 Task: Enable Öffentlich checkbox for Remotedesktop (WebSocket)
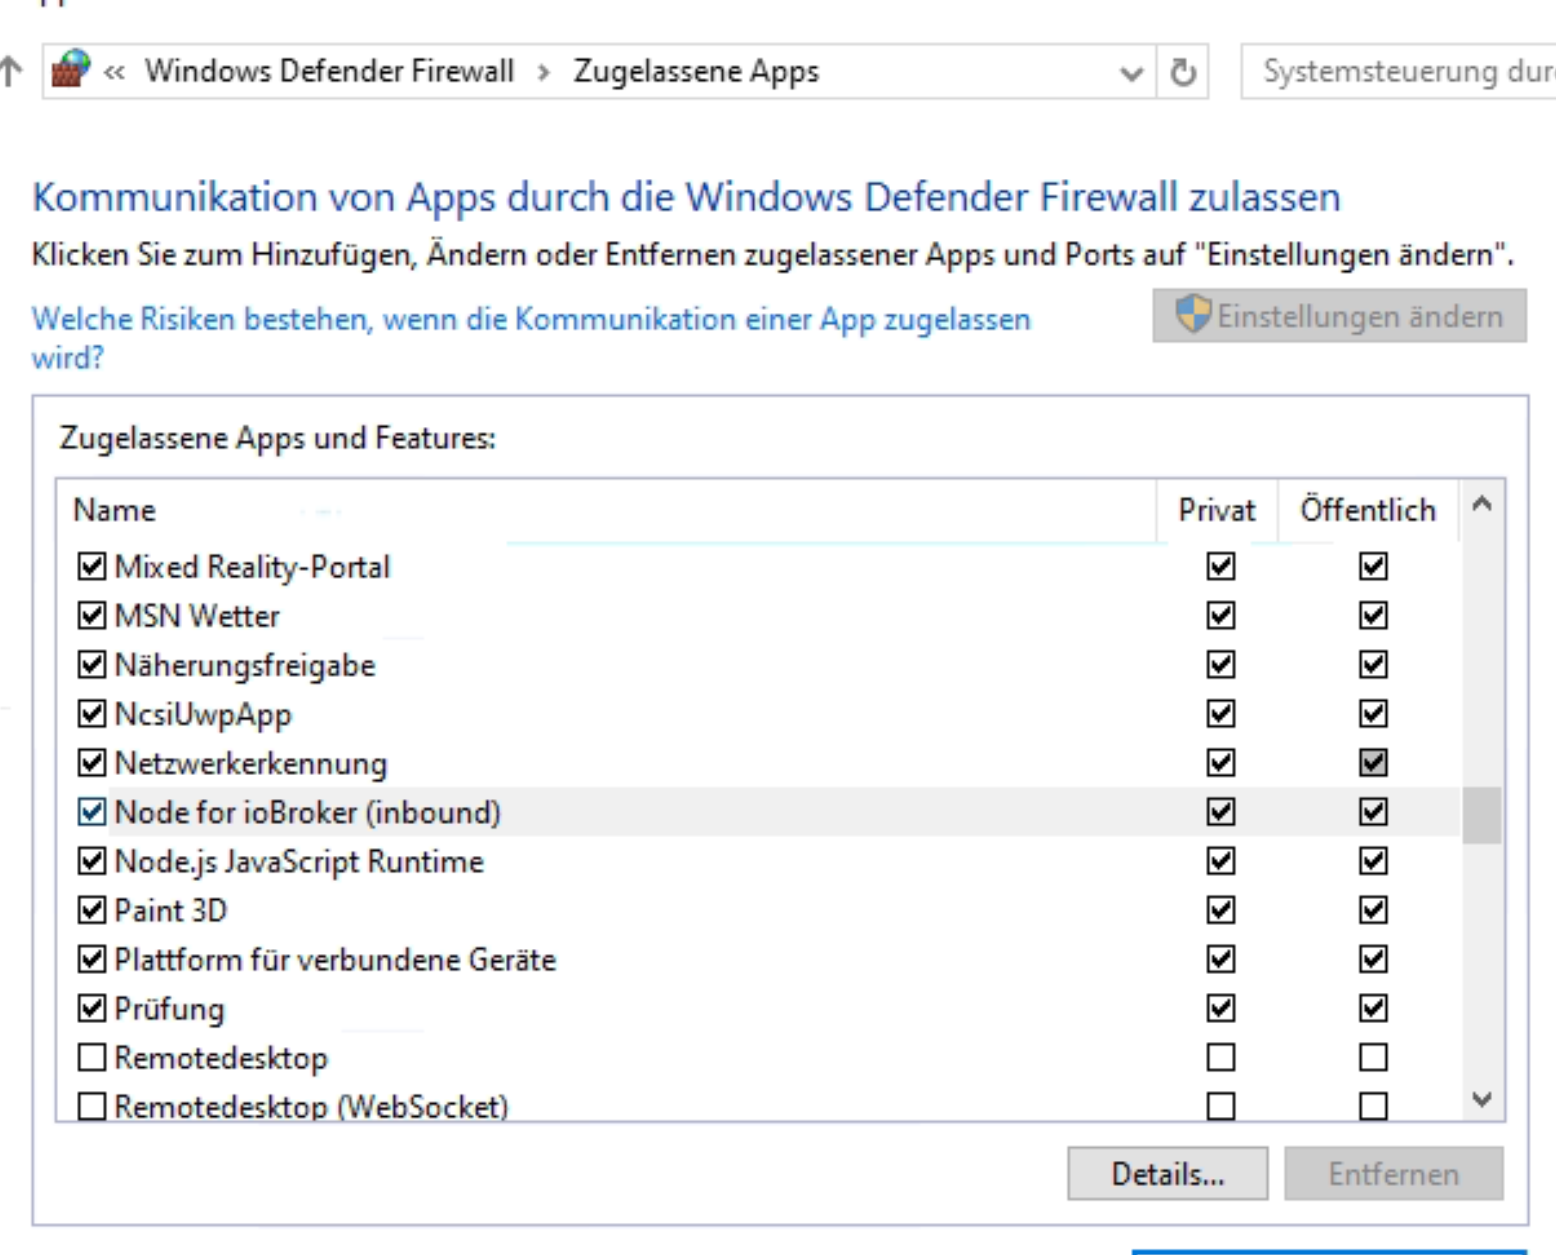[1373, 1106]
